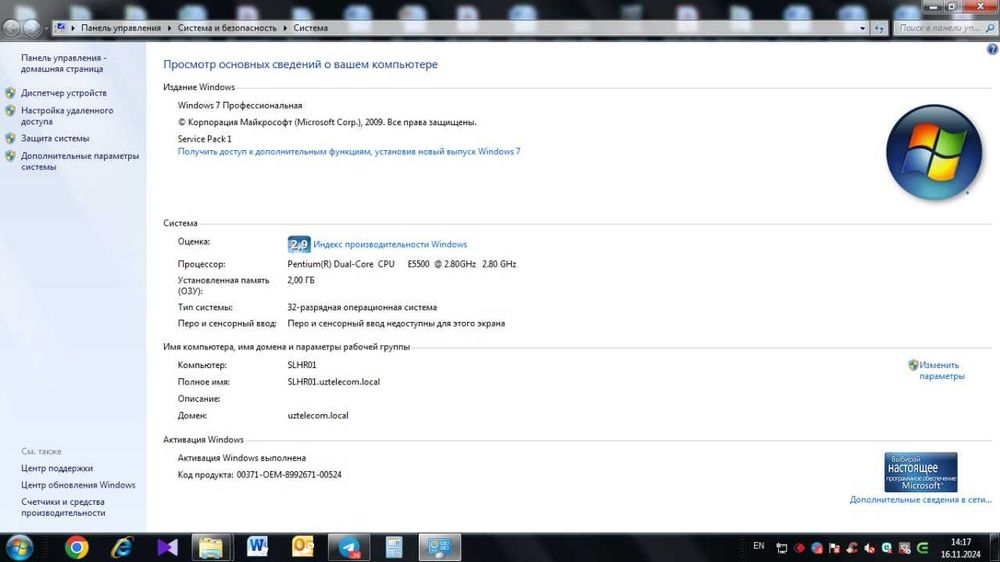
Task: Open Индекс производительности Windows link
Action: [390, 244]
